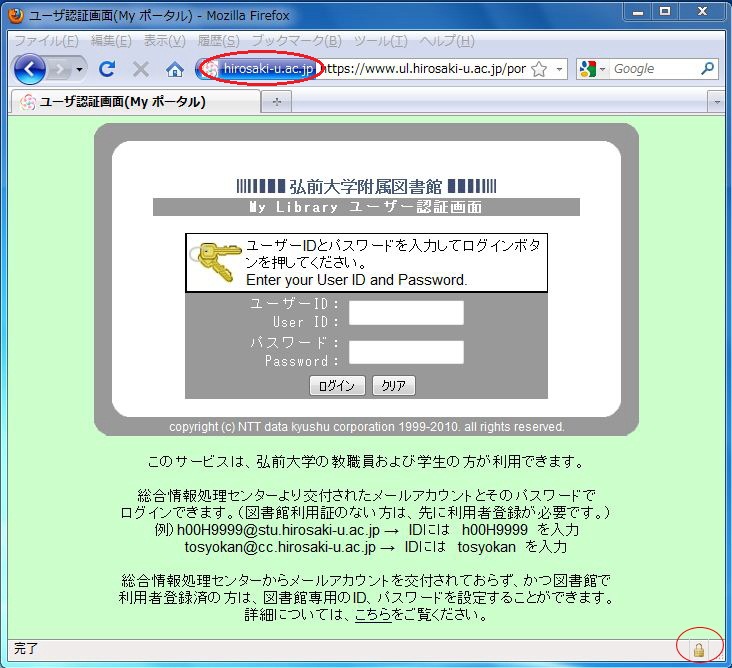Click the Reload page icon
The height and width of the screenshot is (668, 732).
107,69
